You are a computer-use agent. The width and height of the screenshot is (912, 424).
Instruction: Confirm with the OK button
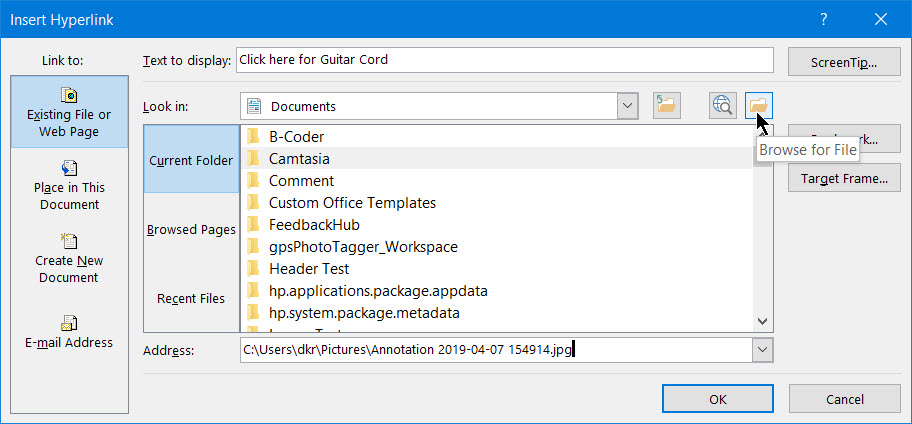pos(718,399)
